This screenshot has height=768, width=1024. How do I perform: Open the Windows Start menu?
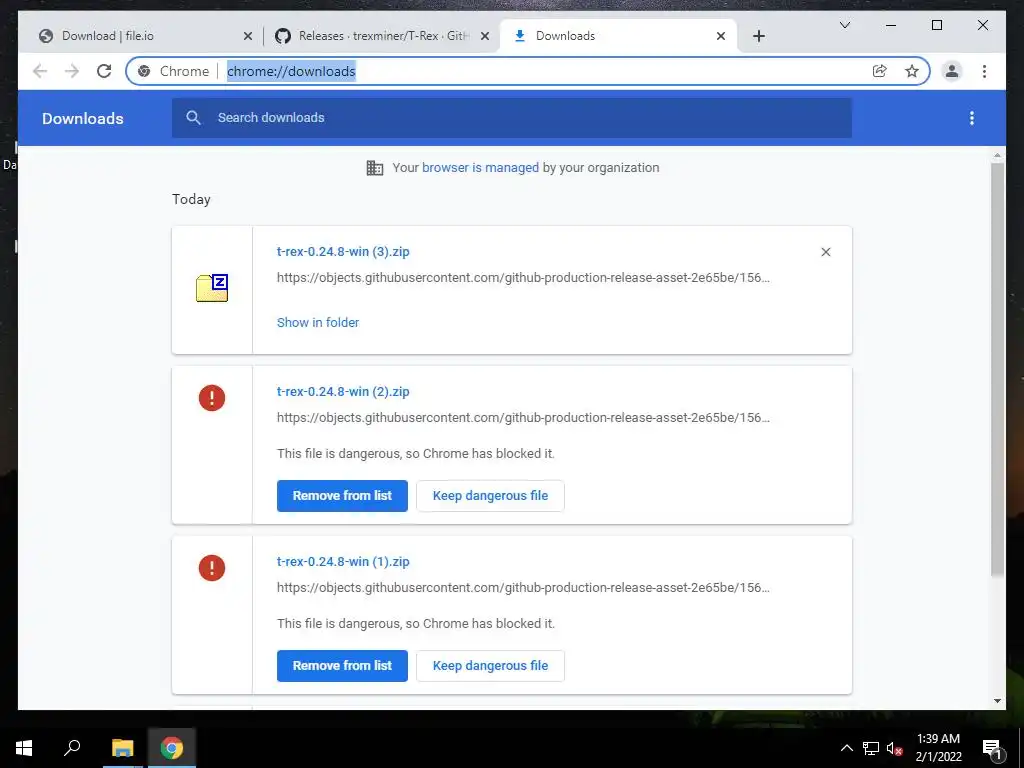tap(24, 748)
